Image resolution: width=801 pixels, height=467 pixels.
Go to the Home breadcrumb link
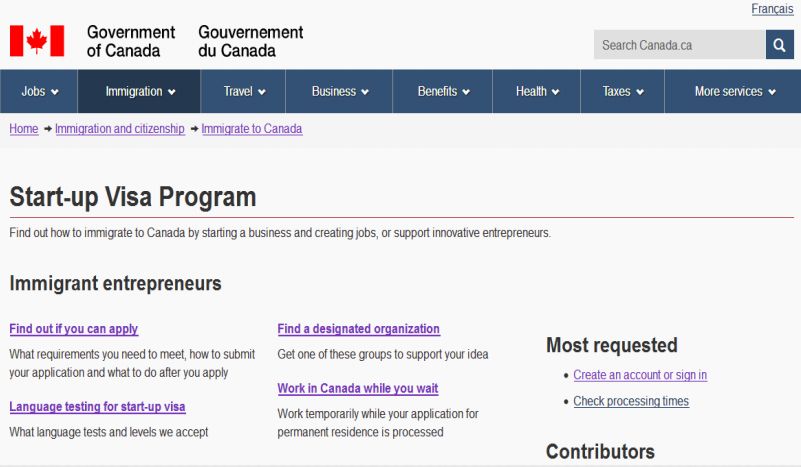click(x=24, y=129)
